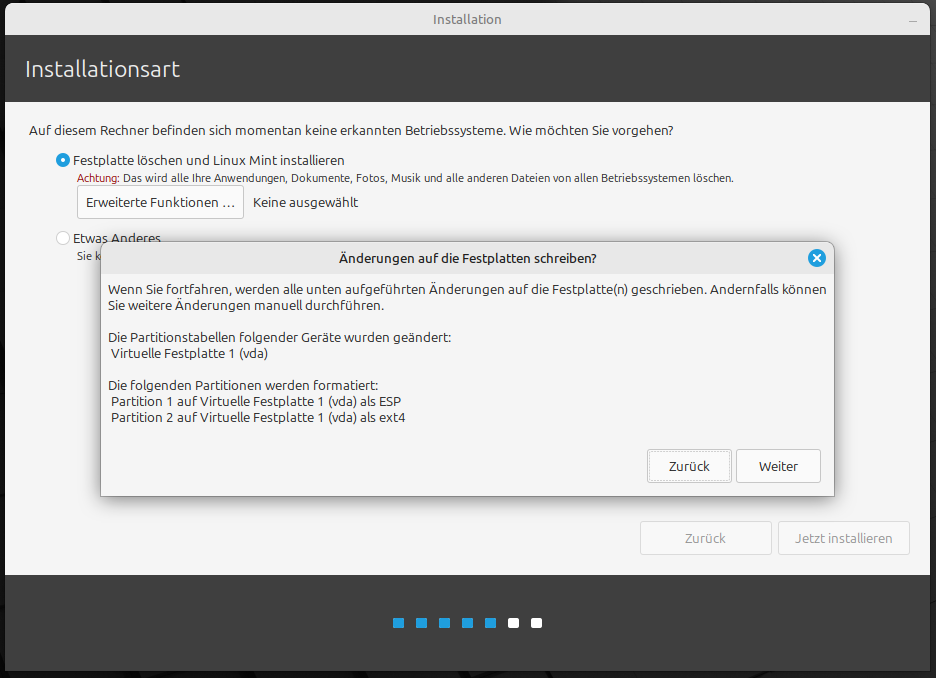Click the 'Virtuelle Festplatte 1 (vda)' device line

point(189,353)
